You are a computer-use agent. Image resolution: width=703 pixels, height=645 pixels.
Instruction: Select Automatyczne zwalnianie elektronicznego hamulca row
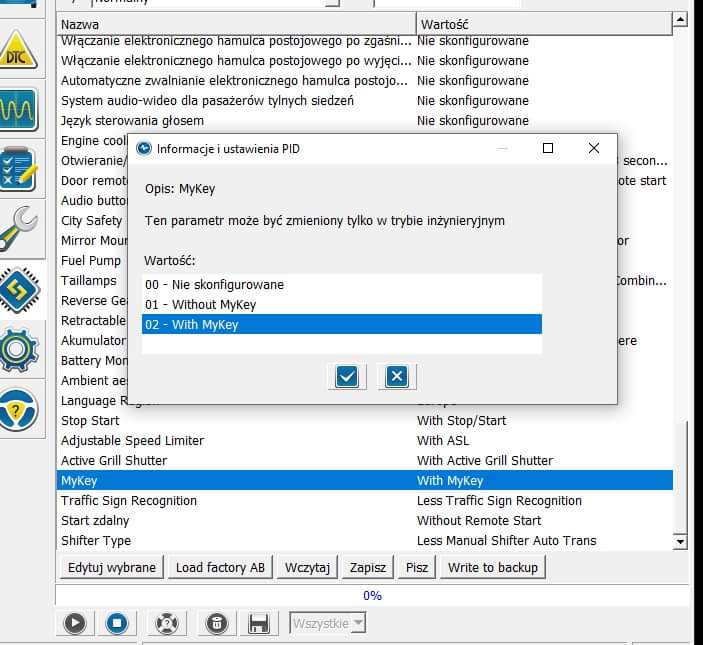365,81
